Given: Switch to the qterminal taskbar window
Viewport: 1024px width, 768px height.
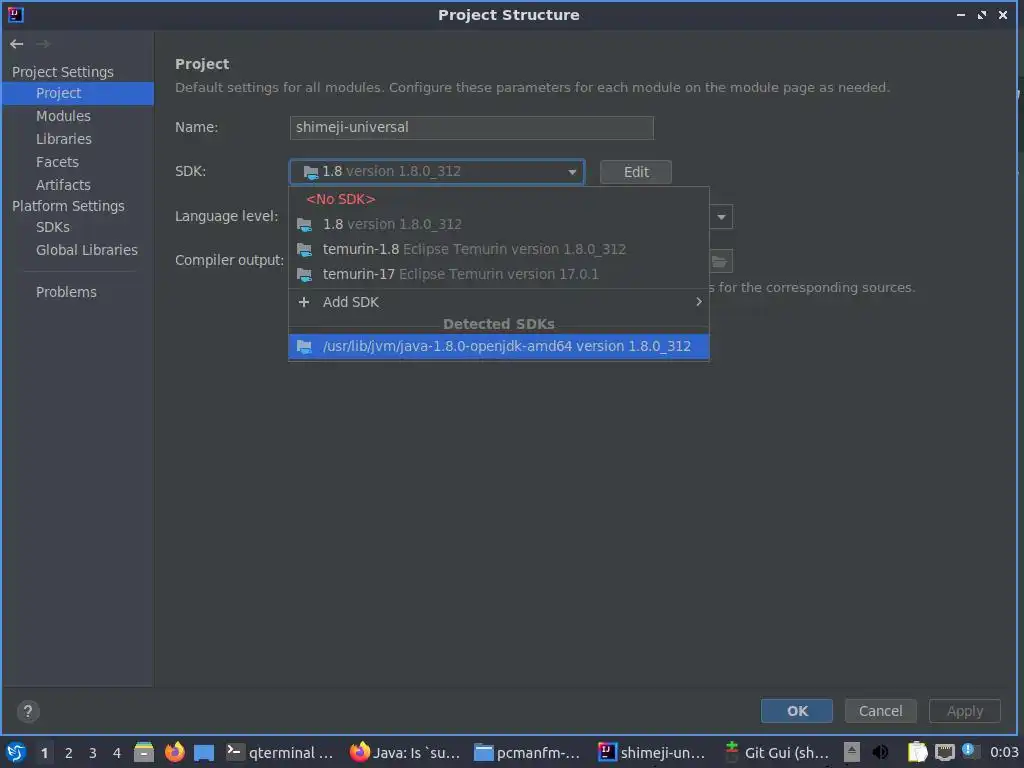Looking at the screenshot, I should click(x=280, y=752).
